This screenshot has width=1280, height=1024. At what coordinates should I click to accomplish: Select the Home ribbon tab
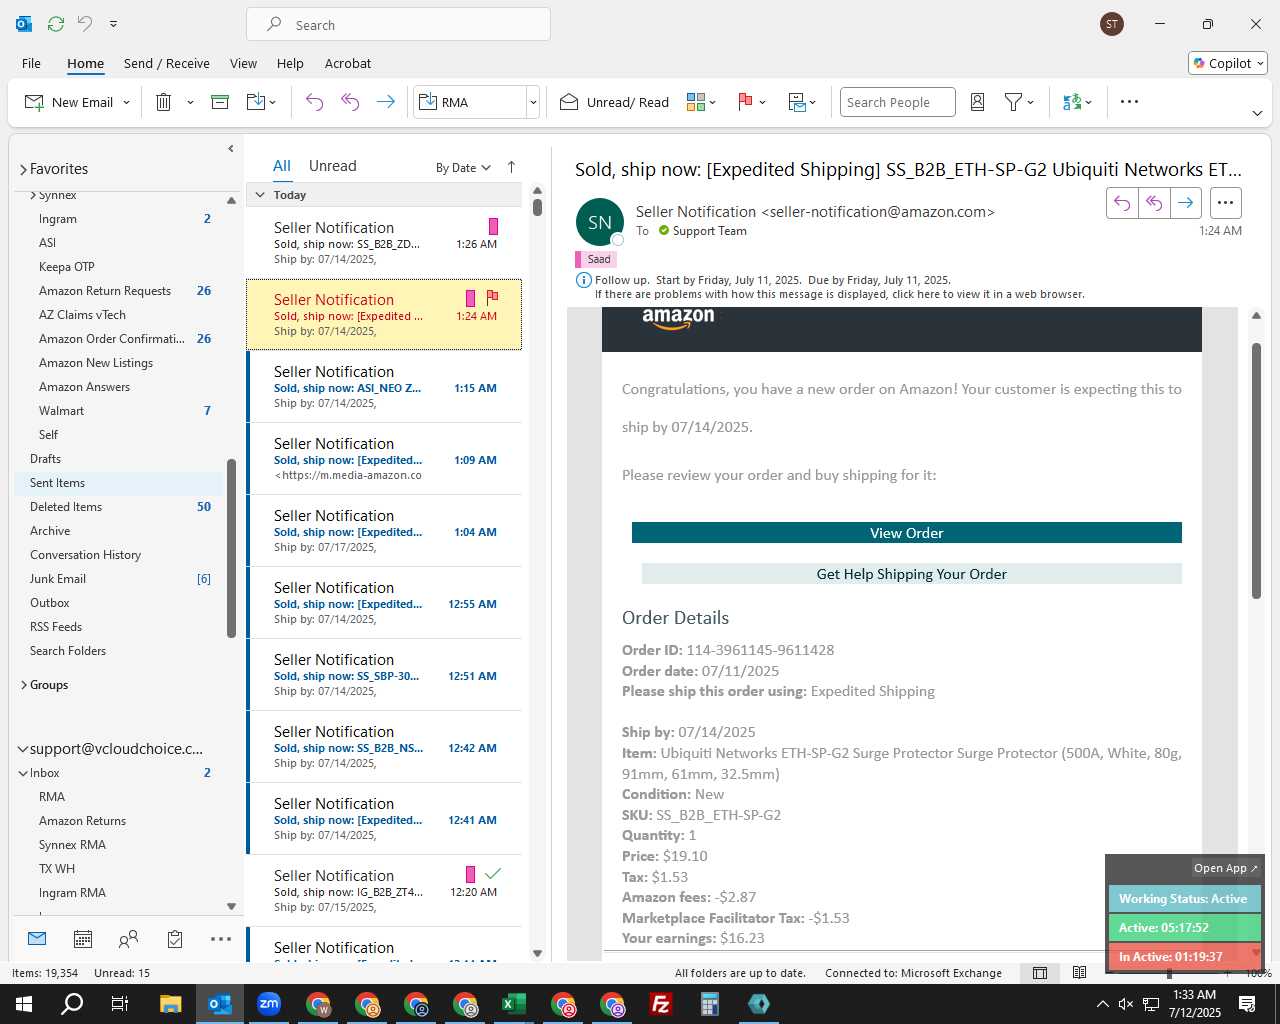tap(85, 63)
